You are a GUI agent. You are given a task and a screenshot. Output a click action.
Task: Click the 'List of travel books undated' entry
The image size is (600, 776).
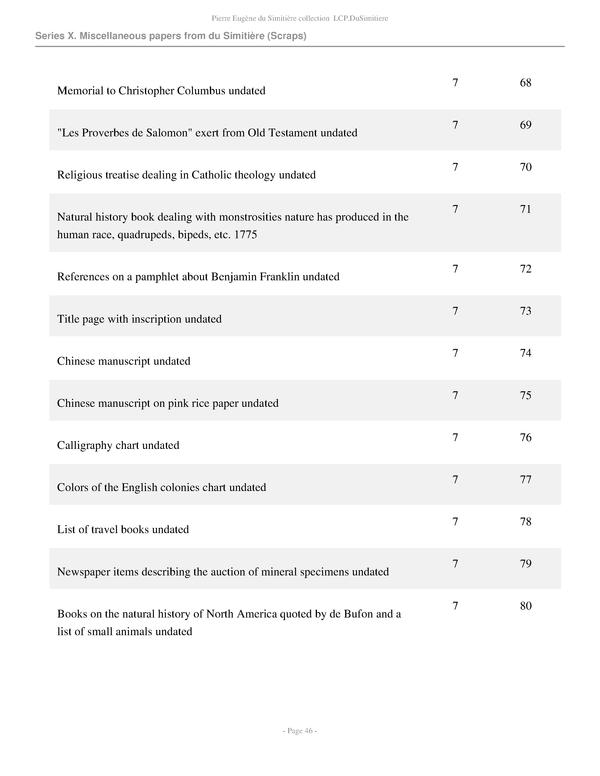point(123,529)
